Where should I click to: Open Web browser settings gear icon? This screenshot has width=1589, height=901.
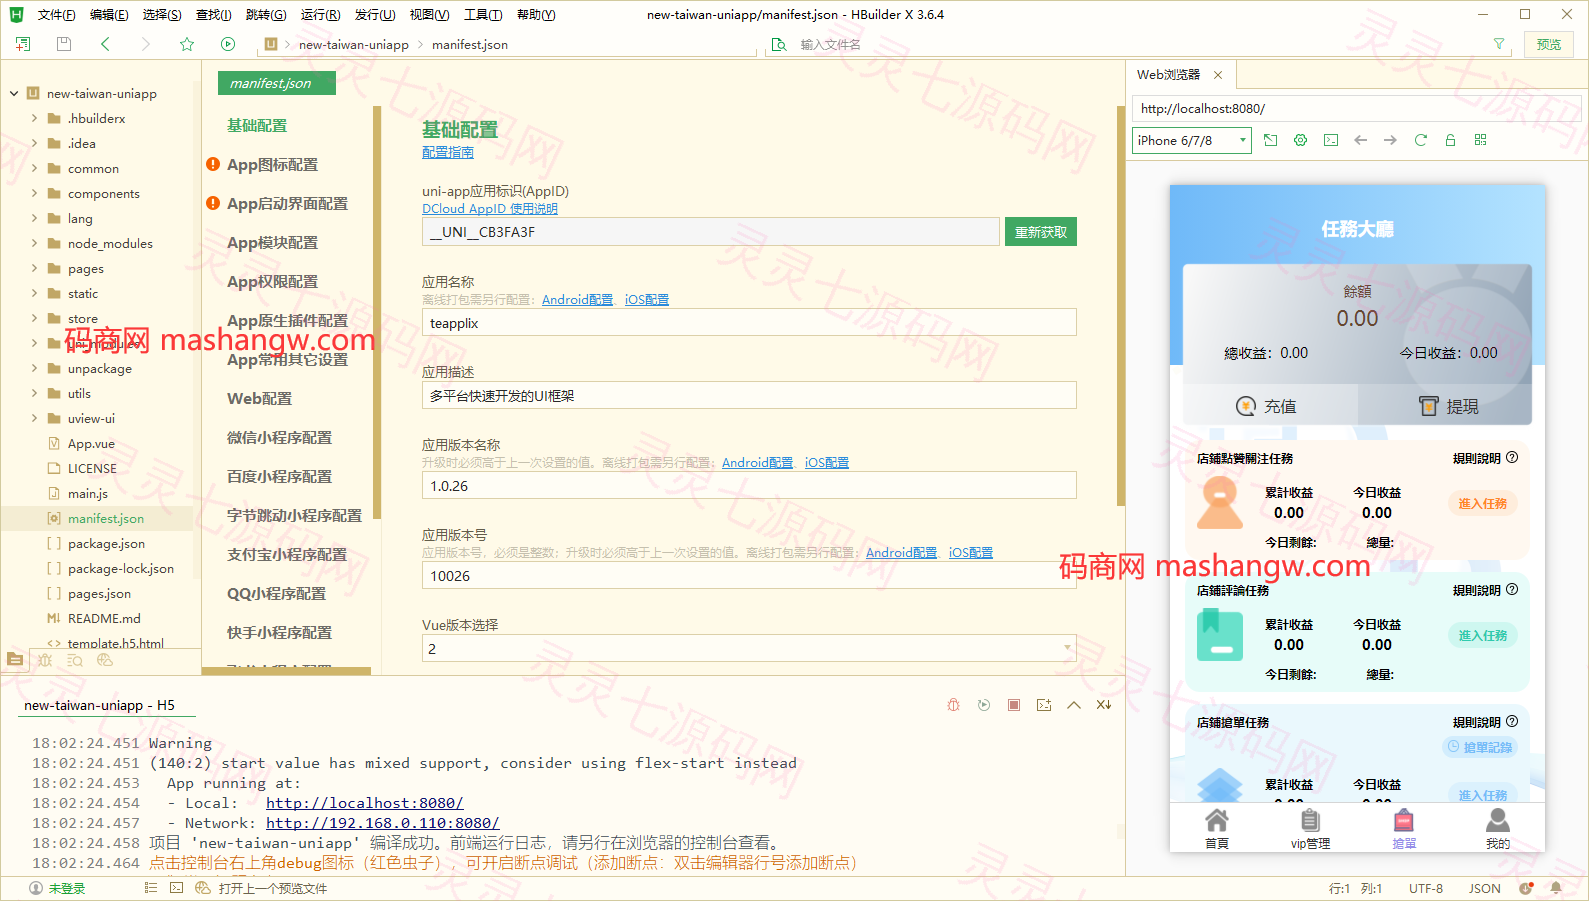(1301, 140)
